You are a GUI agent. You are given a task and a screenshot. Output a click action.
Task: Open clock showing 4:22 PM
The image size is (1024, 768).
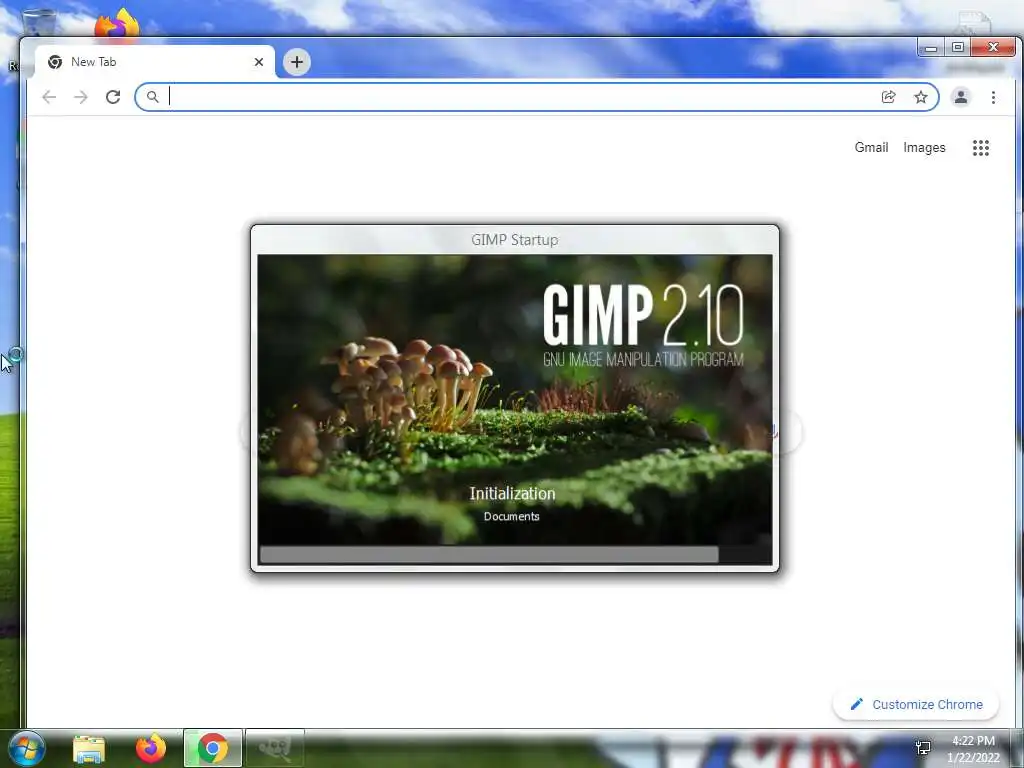tap(973, 749)
